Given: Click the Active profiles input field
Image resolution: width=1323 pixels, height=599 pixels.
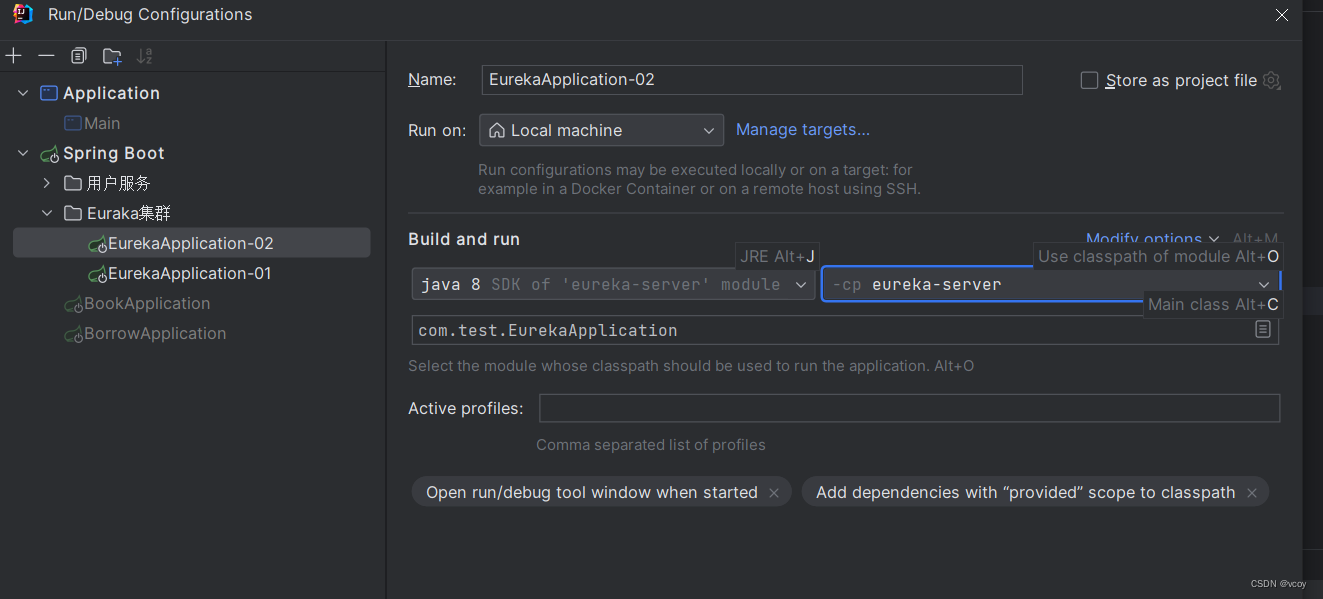Looking at the screenshot, I should [x=910, y=408].
